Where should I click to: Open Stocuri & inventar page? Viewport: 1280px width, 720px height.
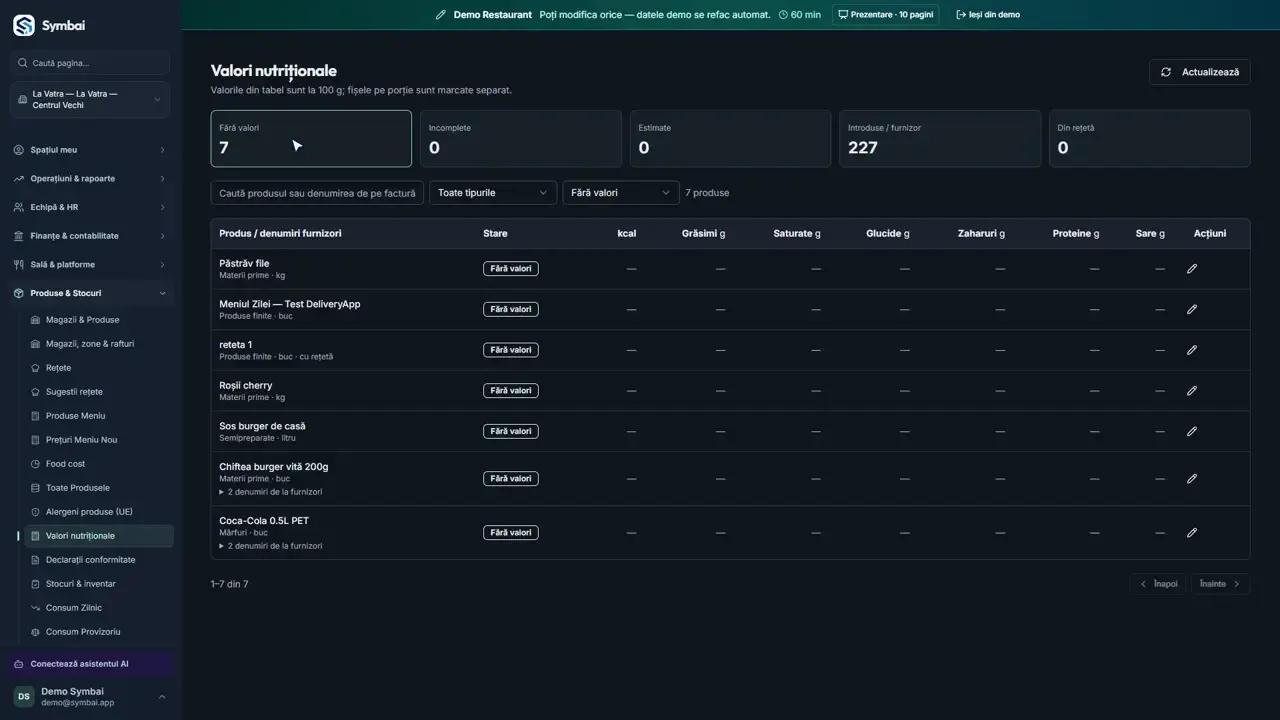point(97,584)
